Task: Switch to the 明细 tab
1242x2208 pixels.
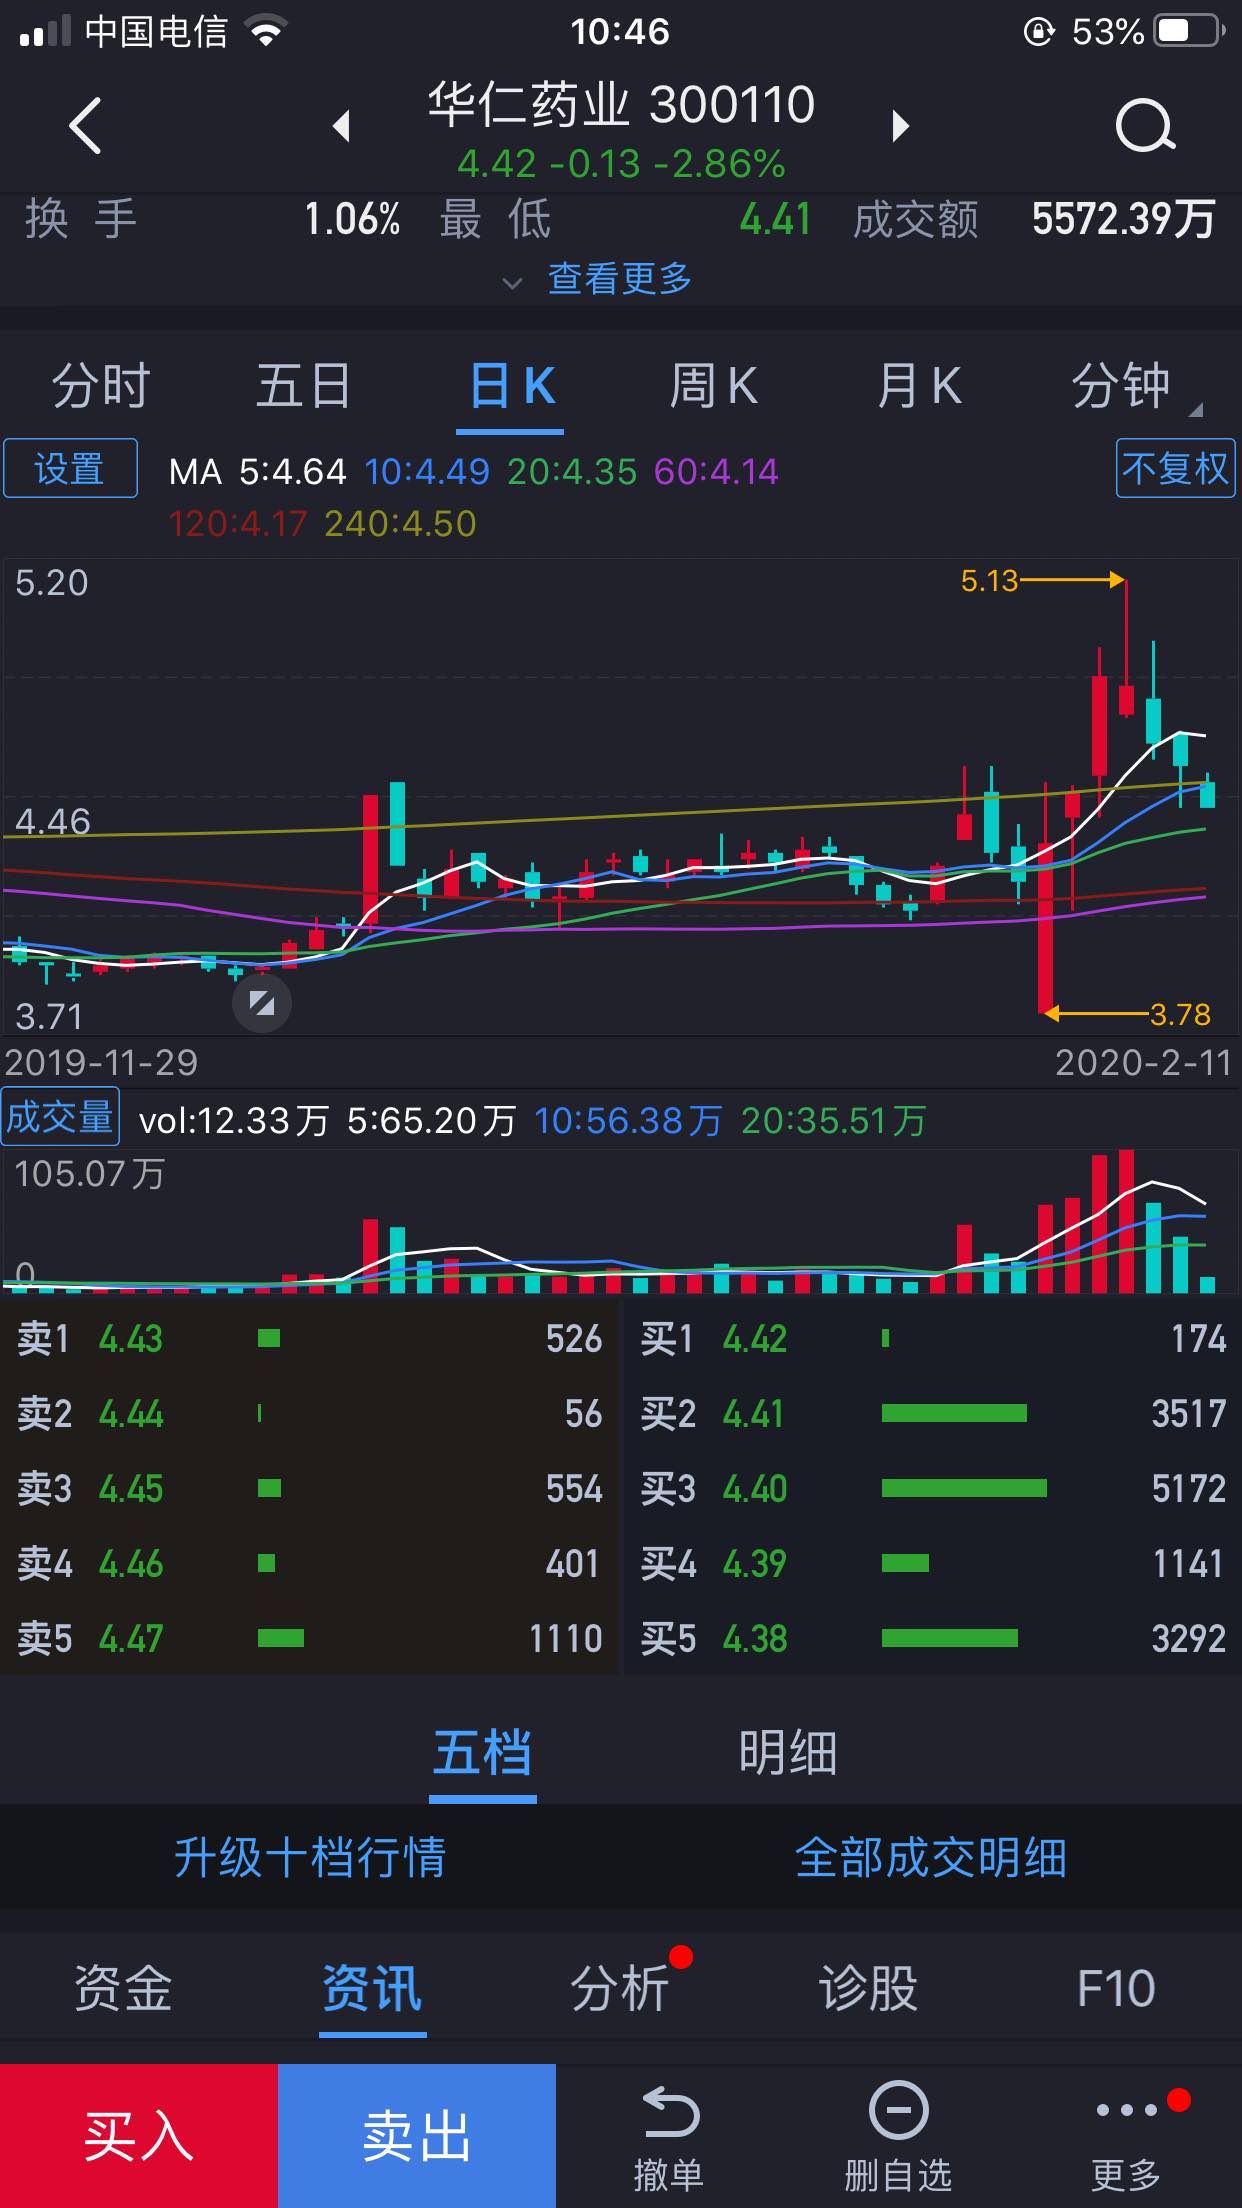Action: coord(788,1753)
